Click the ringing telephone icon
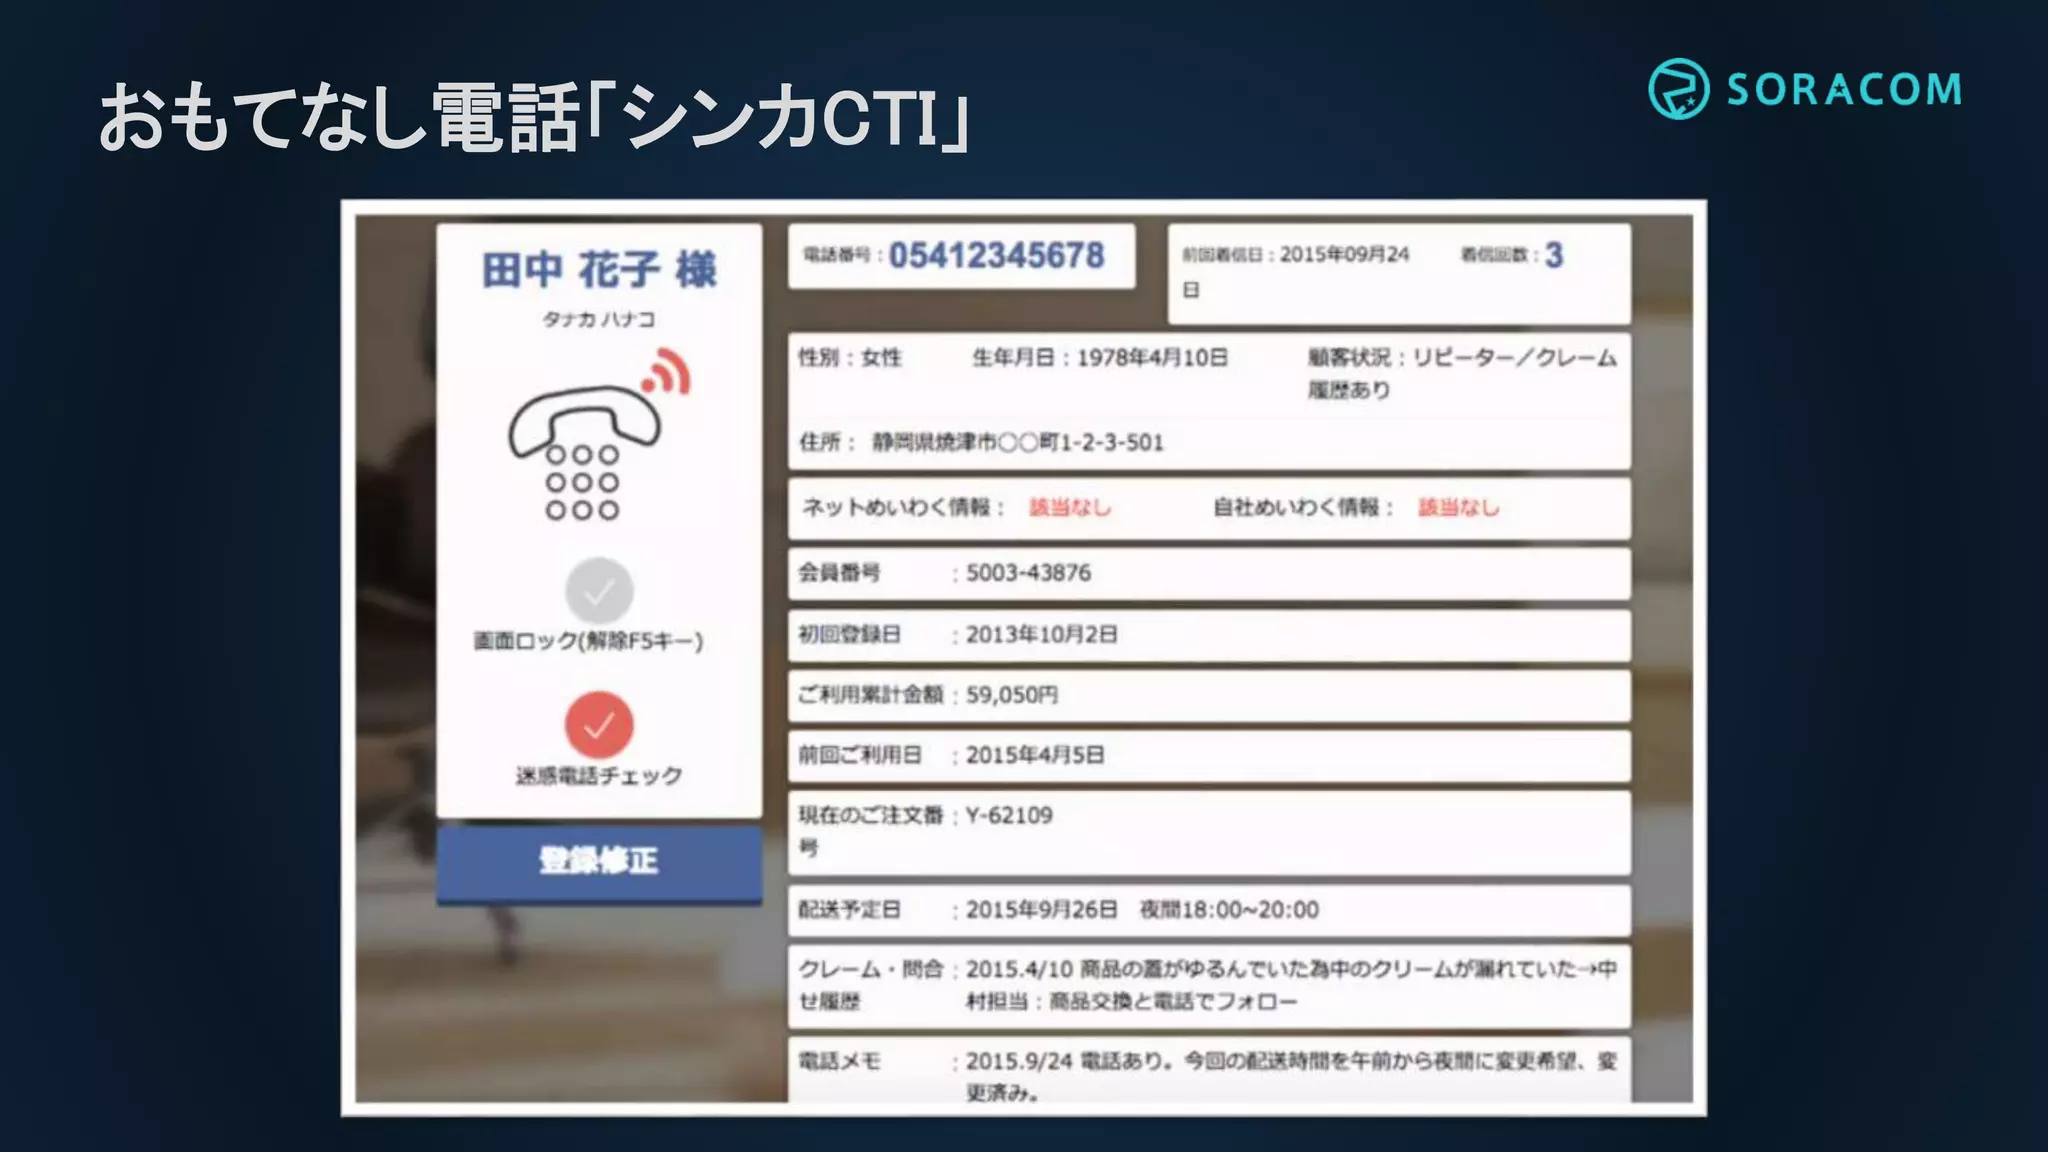The height and width of the screenshot is (1152, 2048). tap(598, 435)
